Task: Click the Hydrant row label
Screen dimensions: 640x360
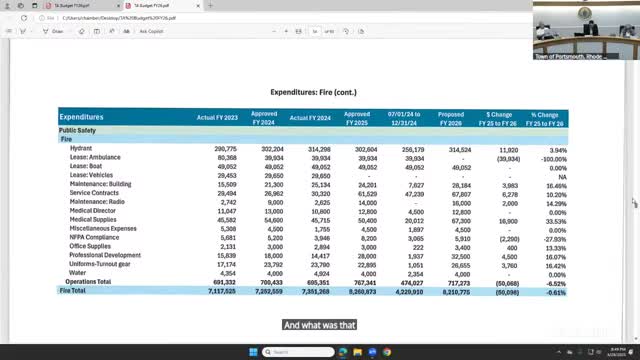Action: click(x=81, y=148)
